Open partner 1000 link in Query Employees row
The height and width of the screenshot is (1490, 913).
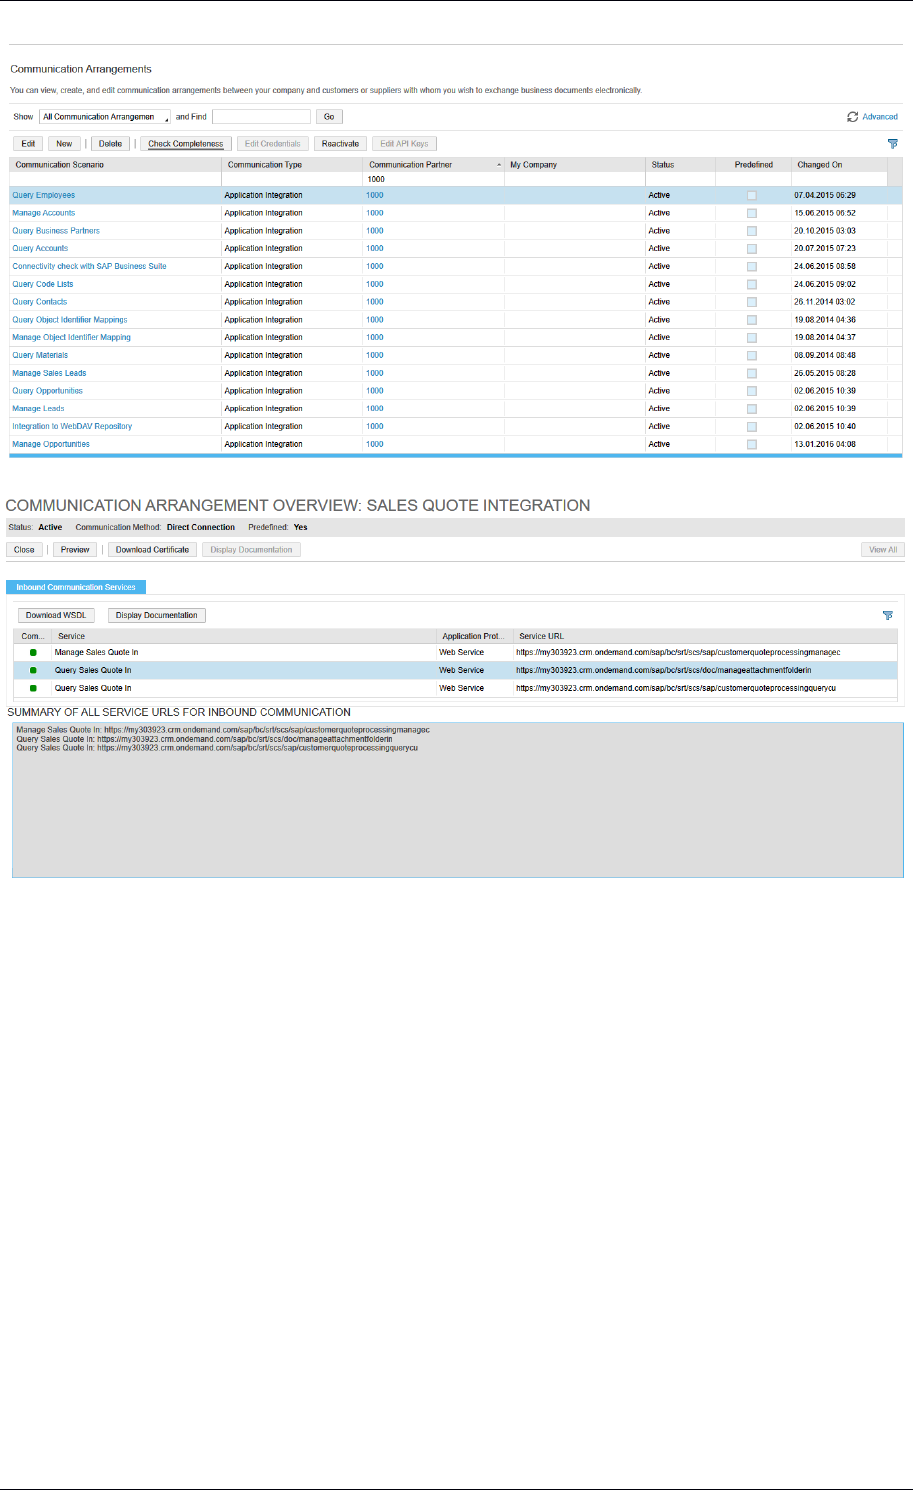(x=374, y=195)
